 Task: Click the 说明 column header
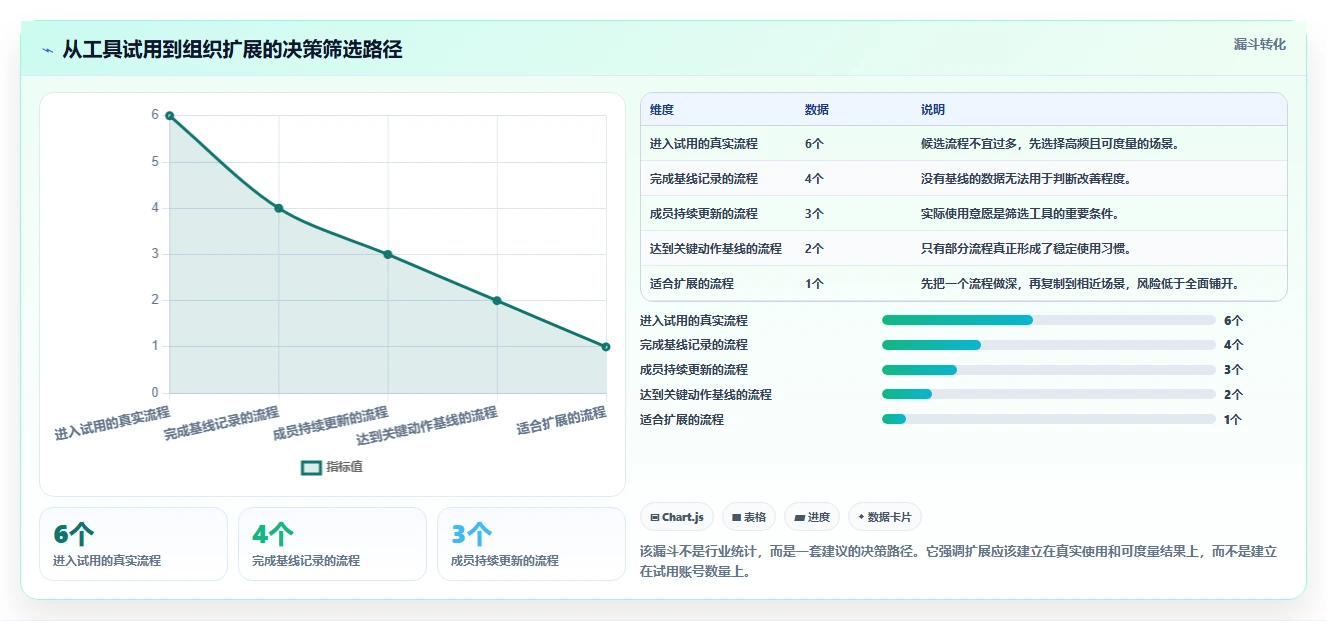(x=932, y=110)
